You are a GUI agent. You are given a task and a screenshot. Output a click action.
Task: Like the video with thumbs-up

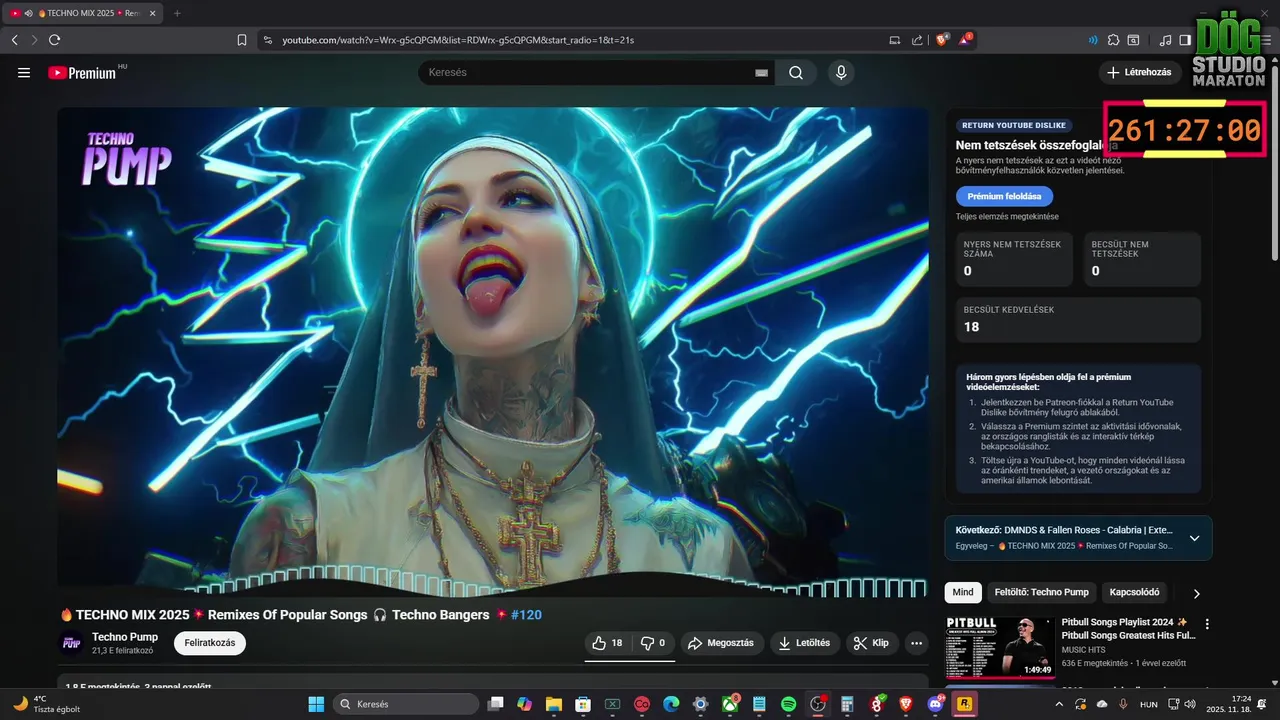pos(608,643)
